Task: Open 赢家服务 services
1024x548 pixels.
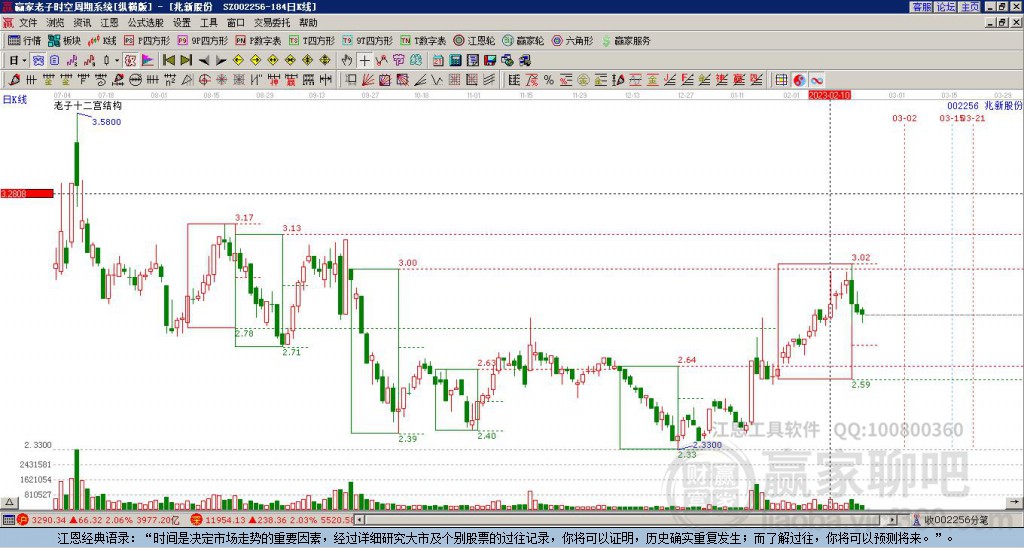Action: pos(626,40)
